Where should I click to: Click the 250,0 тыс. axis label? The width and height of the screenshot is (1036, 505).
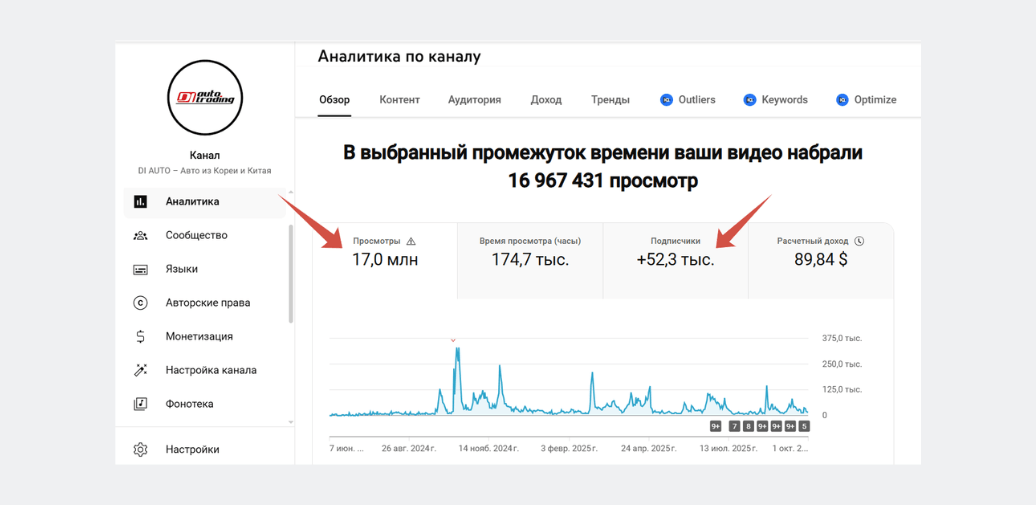841,364
